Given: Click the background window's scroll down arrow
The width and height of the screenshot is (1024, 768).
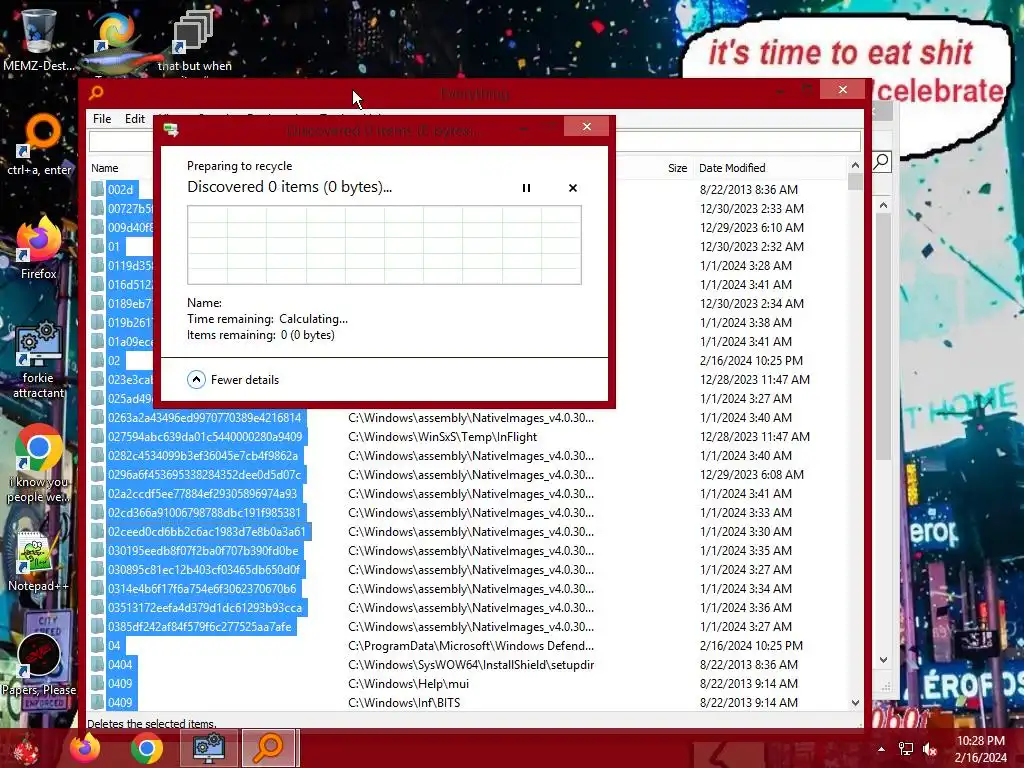Looking at the screenshot, I should [883, 660].
